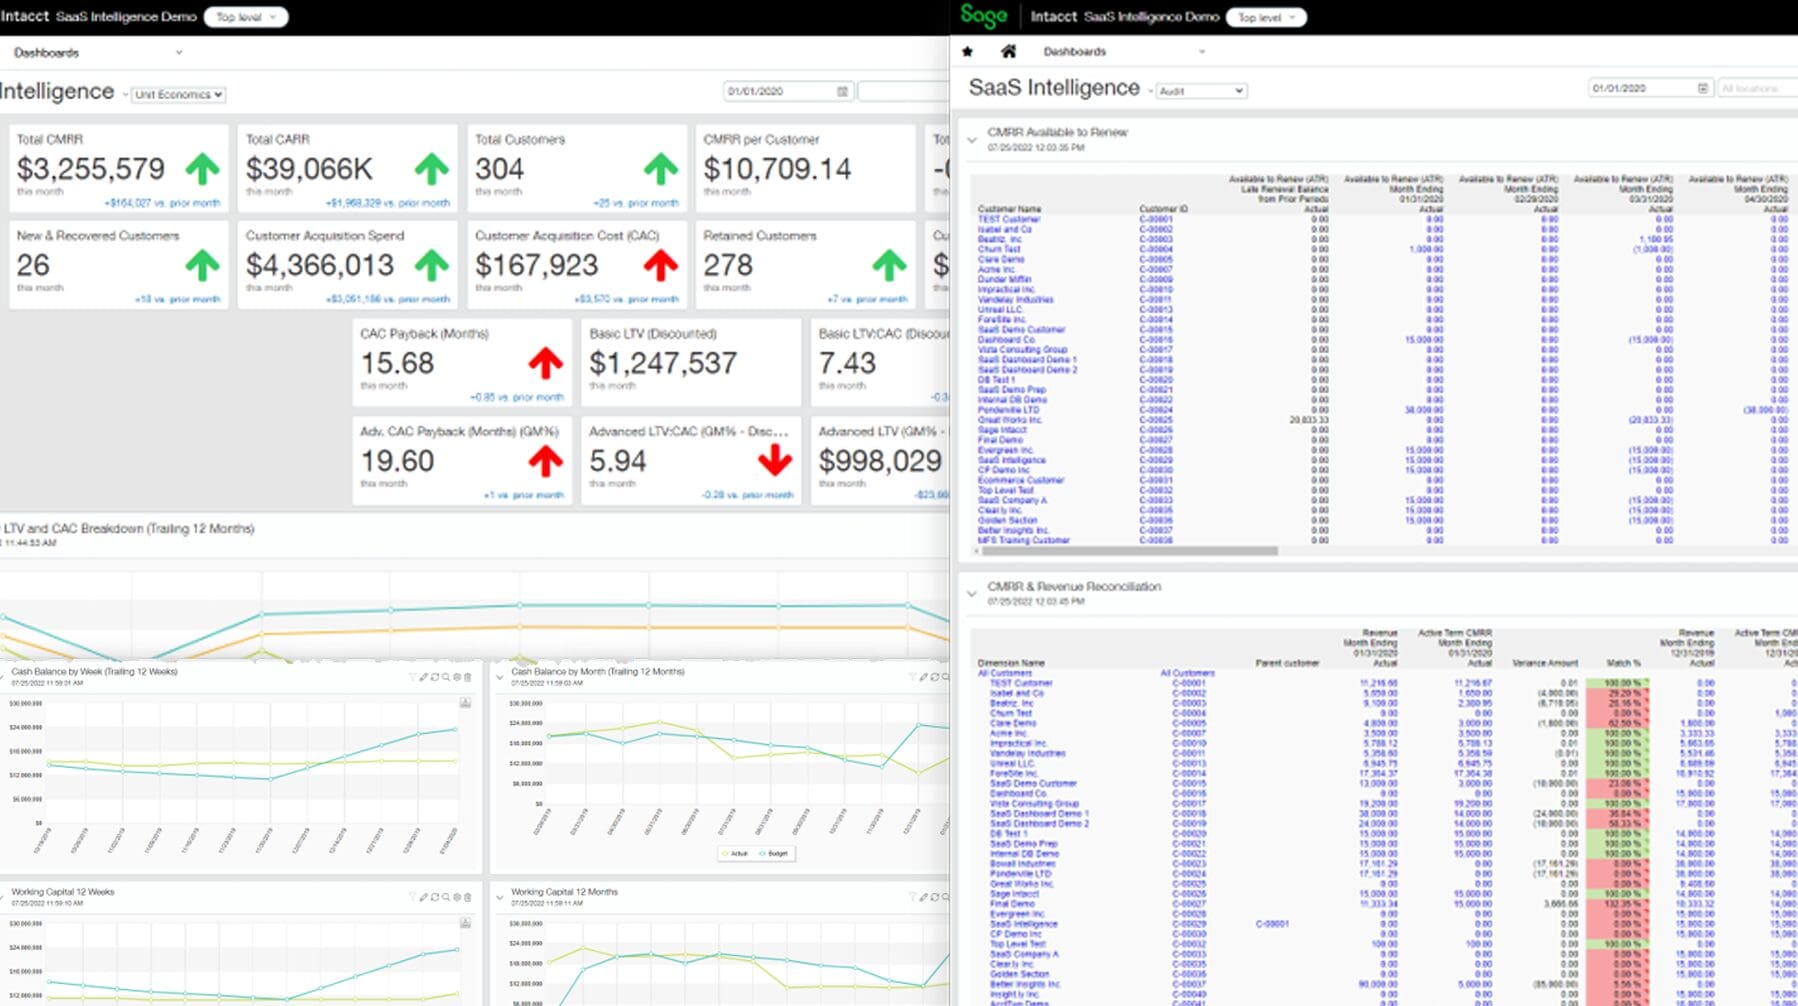This screenshot has height=1006, width=1798.
Task: Open the Dashboards menu in right window
Action: click(1124, 52)
